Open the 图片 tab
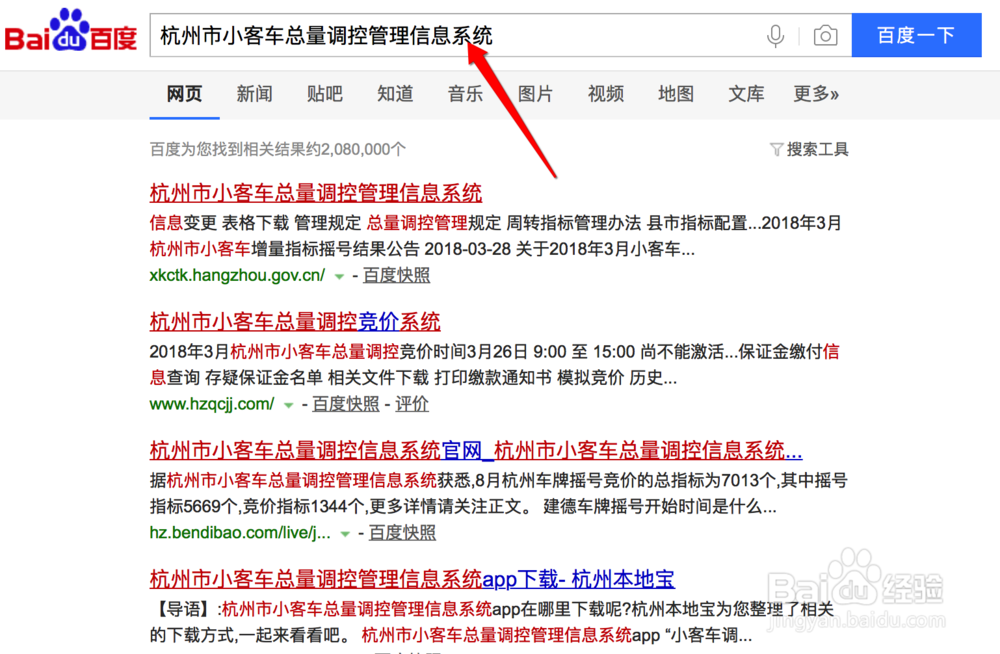 pyautogui.click(x=535, y=94)
